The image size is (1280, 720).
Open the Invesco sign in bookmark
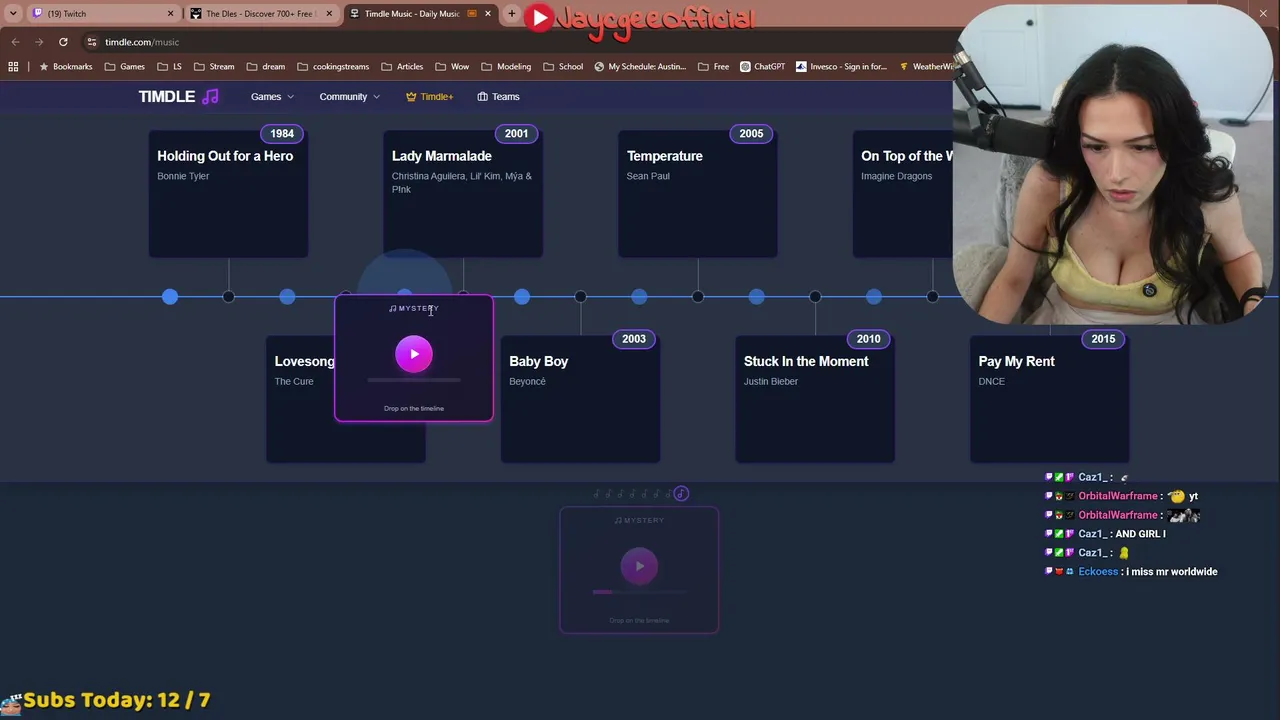point(841,67)
